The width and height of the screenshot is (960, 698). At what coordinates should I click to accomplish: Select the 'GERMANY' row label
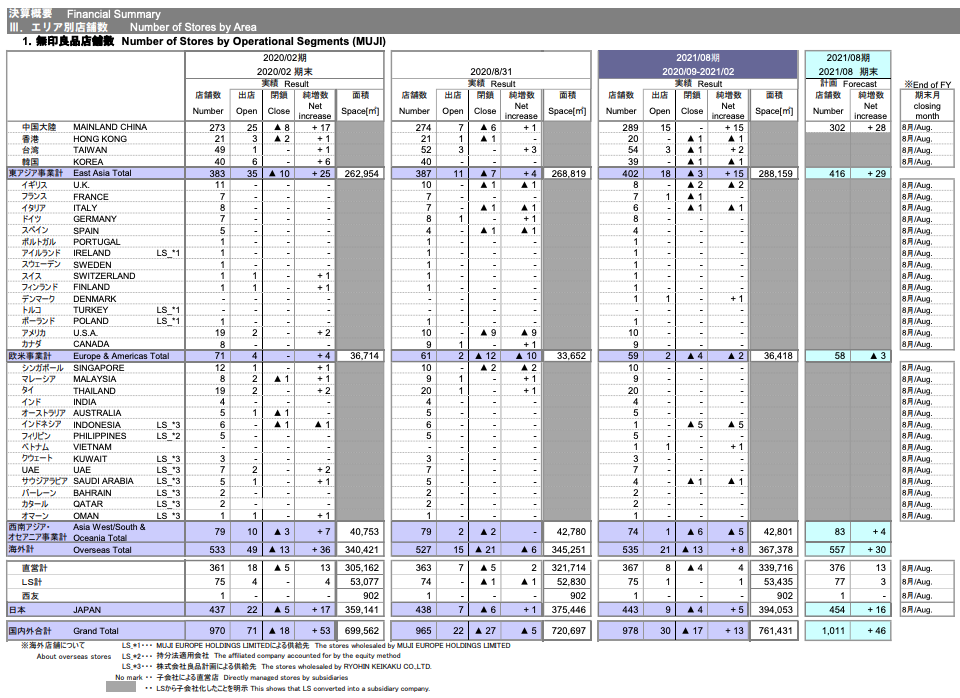pyautogui.click(x=95, y=219)
